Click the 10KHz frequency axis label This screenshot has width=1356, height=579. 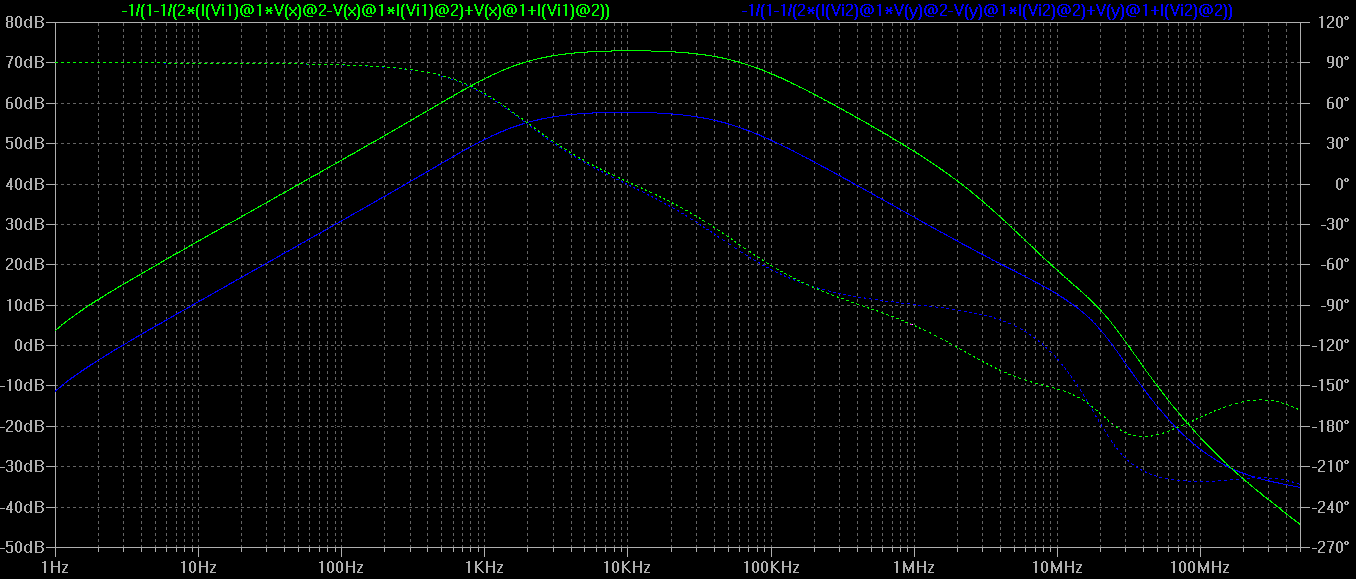point(627,567)
